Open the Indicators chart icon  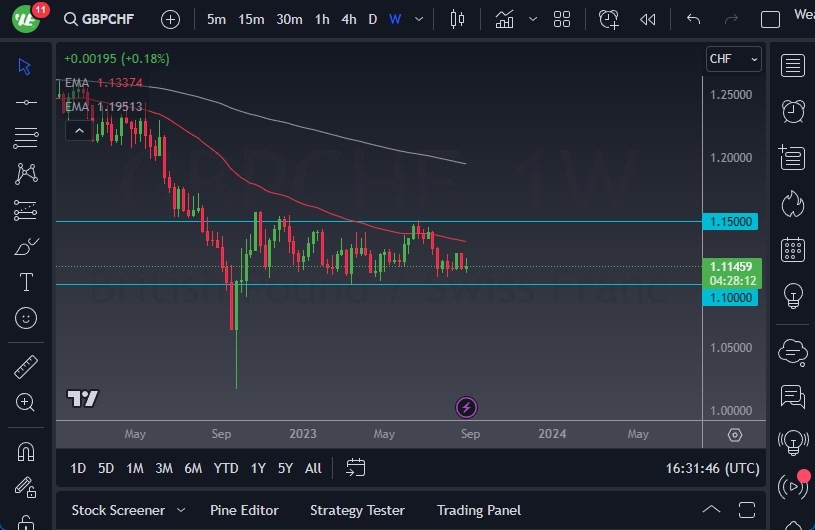coord(504,19)
